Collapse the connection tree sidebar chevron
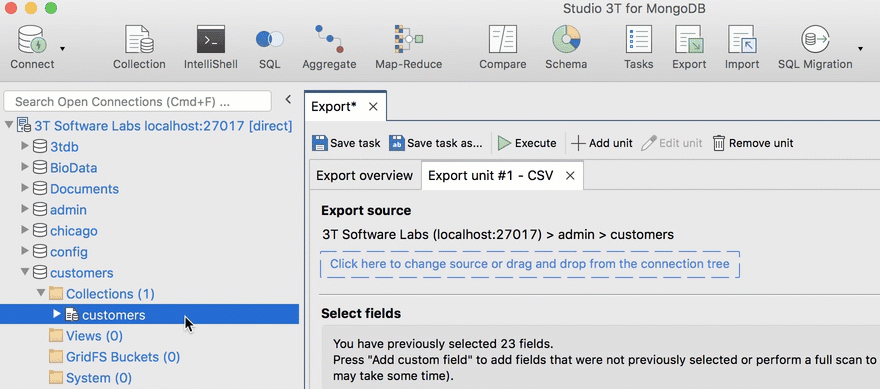 click(x=288, y=100)
